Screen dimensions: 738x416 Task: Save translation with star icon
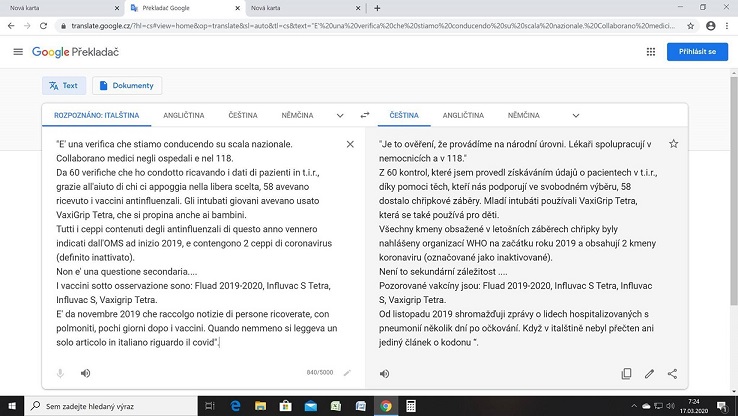(673, 145)
